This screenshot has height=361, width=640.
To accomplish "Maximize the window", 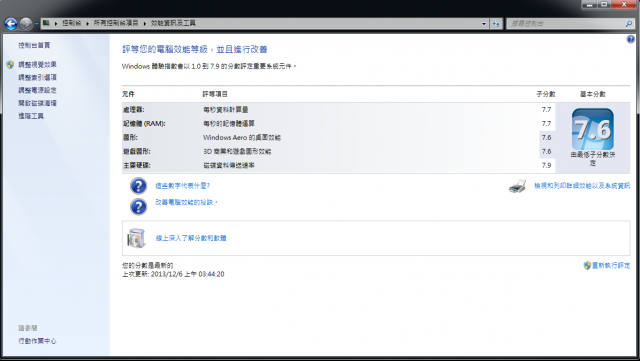I will point(604,4).
